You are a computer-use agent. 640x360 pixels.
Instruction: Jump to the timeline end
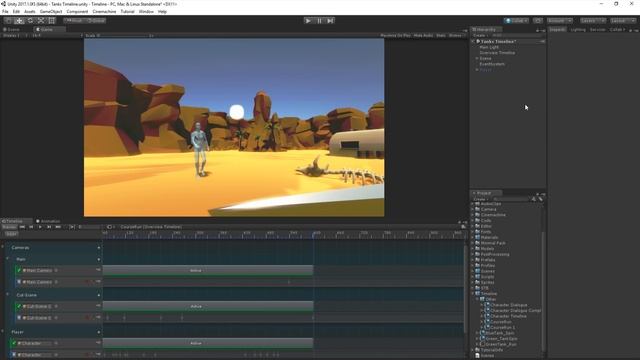point(58,227)
